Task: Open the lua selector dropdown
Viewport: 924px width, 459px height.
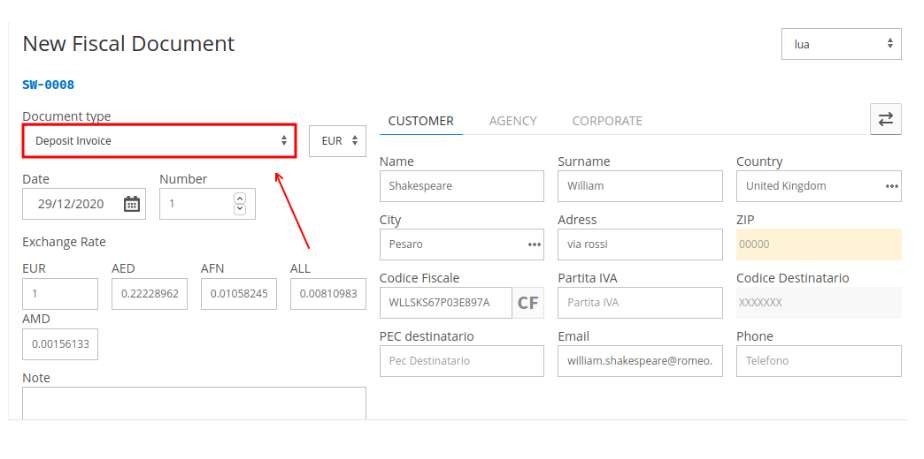Action: (x=841, y=44)
